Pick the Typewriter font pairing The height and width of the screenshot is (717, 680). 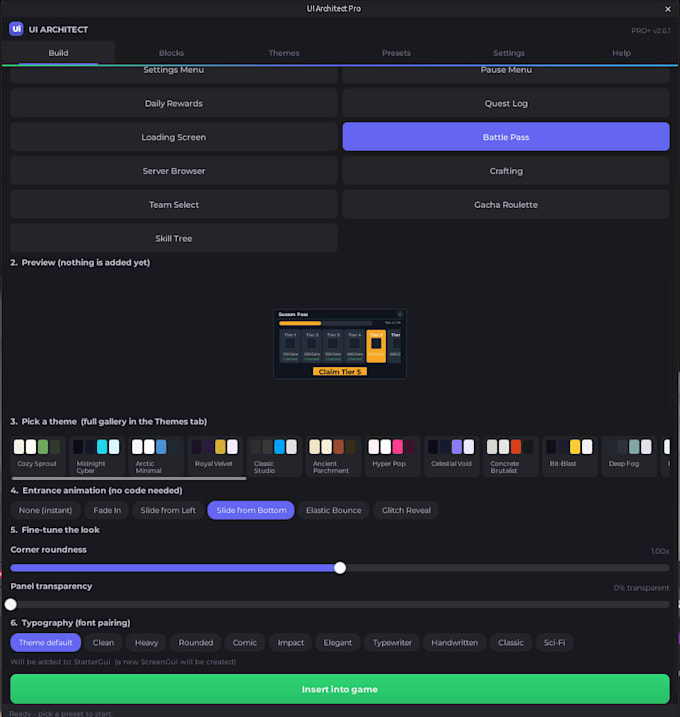(392, 642)
